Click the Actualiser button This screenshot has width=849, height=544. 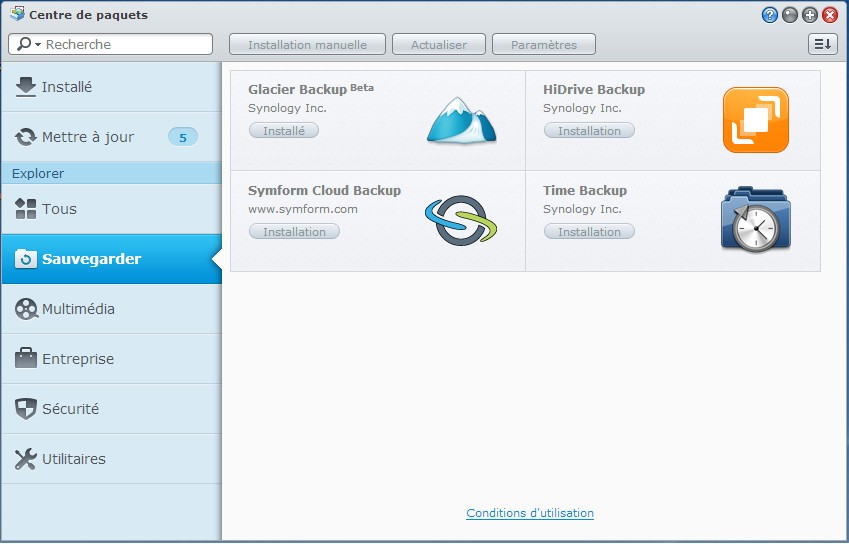pyautogui.click(x=438, y=45)
